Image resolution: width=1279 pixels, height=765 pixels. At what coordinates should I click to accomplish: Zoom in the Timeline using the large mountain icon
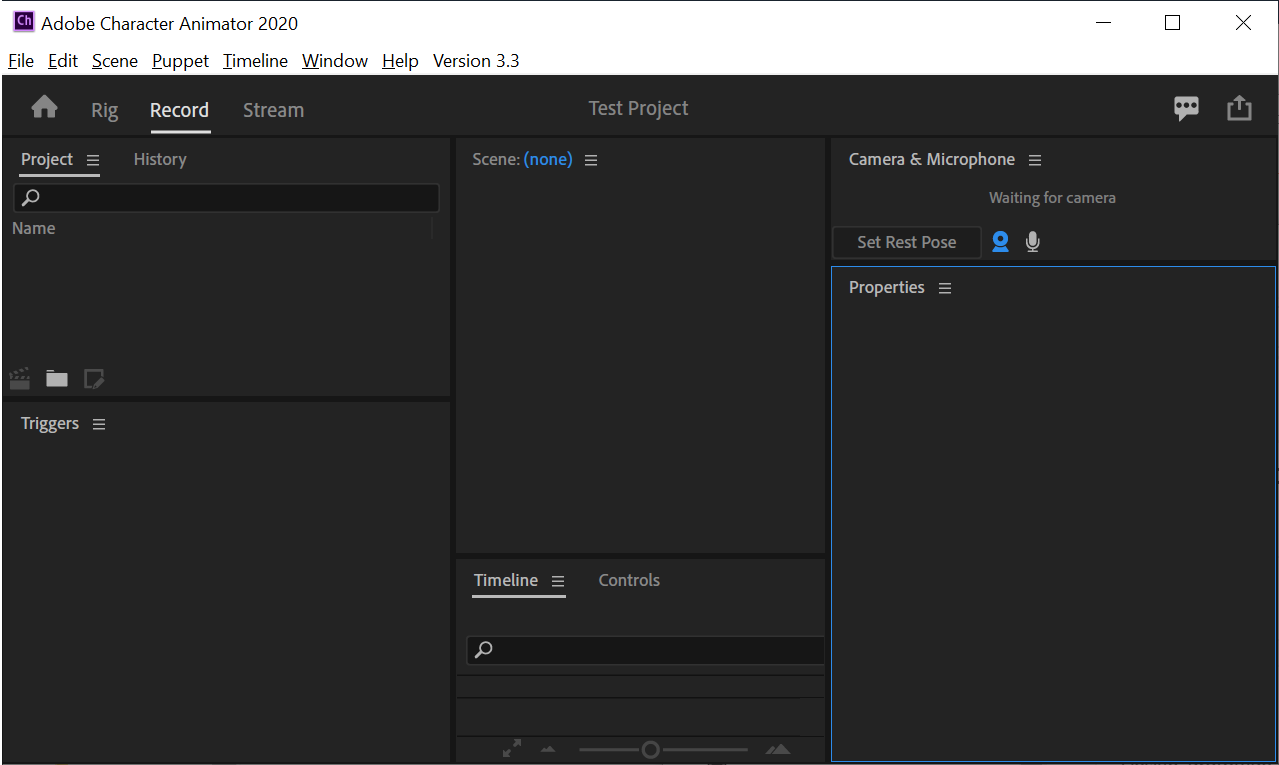click(x=778, y=748)
